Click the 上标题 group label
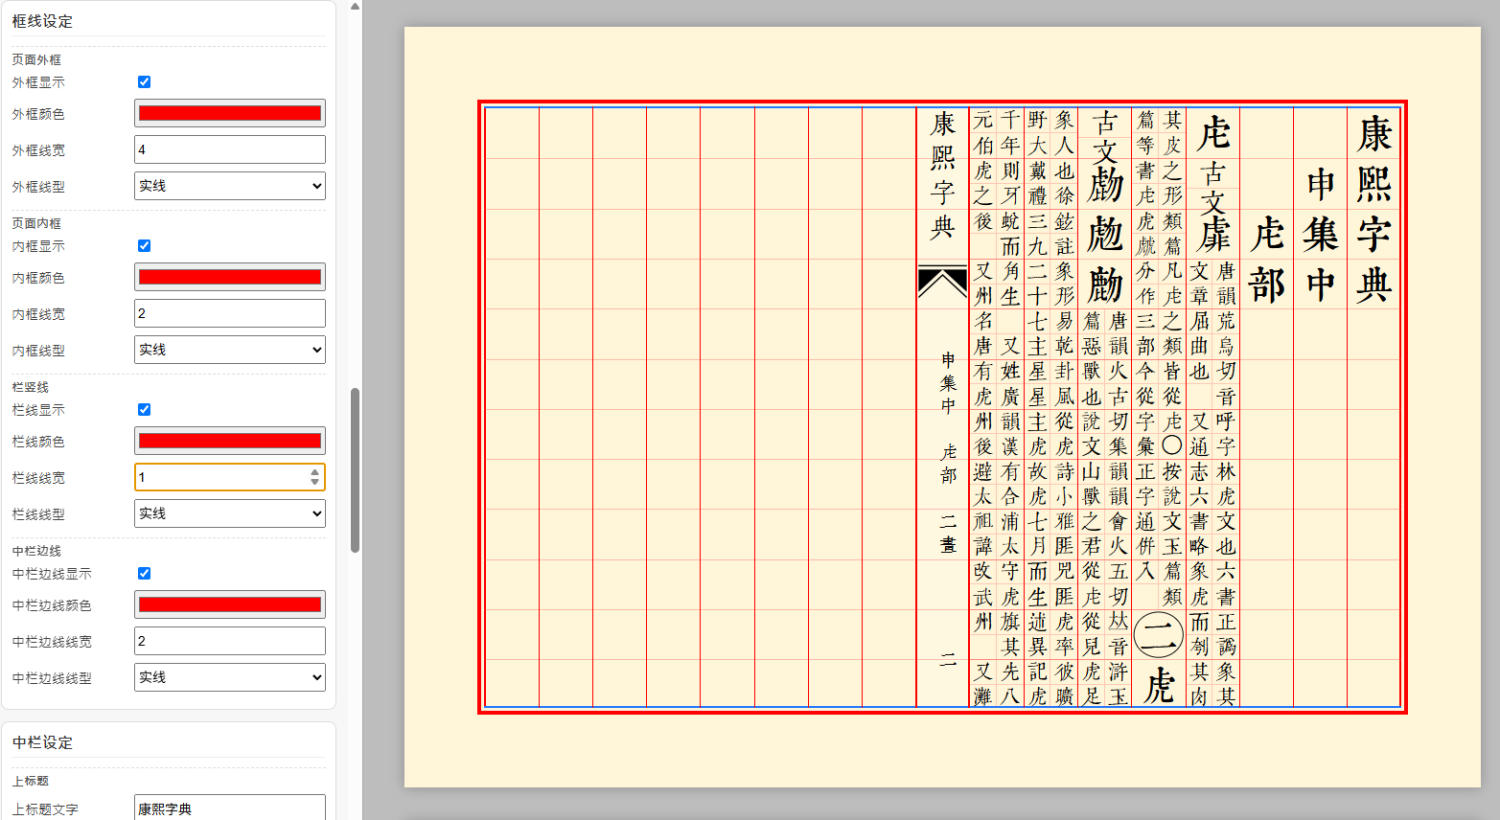1500x820 pixels. 30,782
